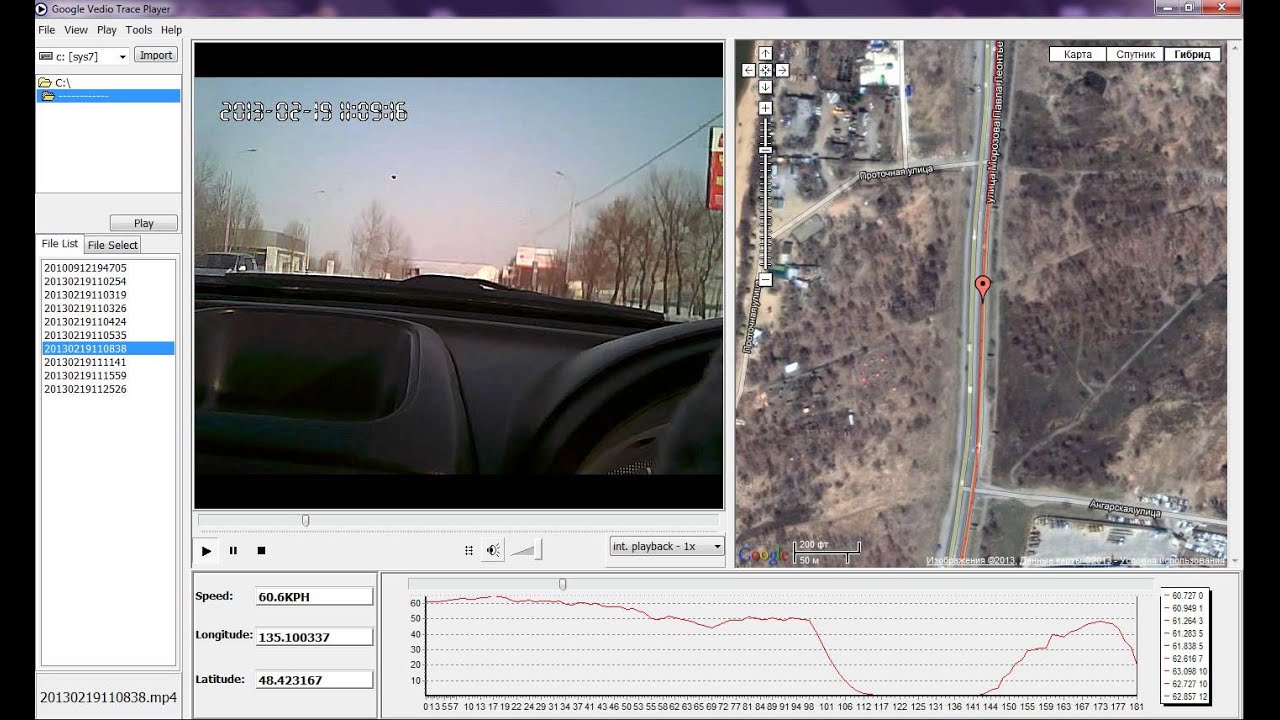Image resolution: width=1280 pixels, height=720 pixels.
Task: Open the Help menu
Action: click(171, 30)
